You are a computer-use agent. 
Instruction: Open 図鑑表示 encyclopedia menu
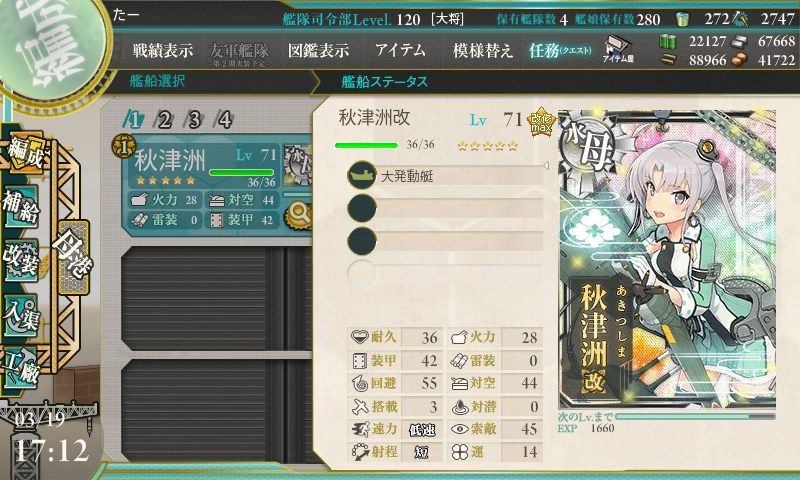[319, 50]
